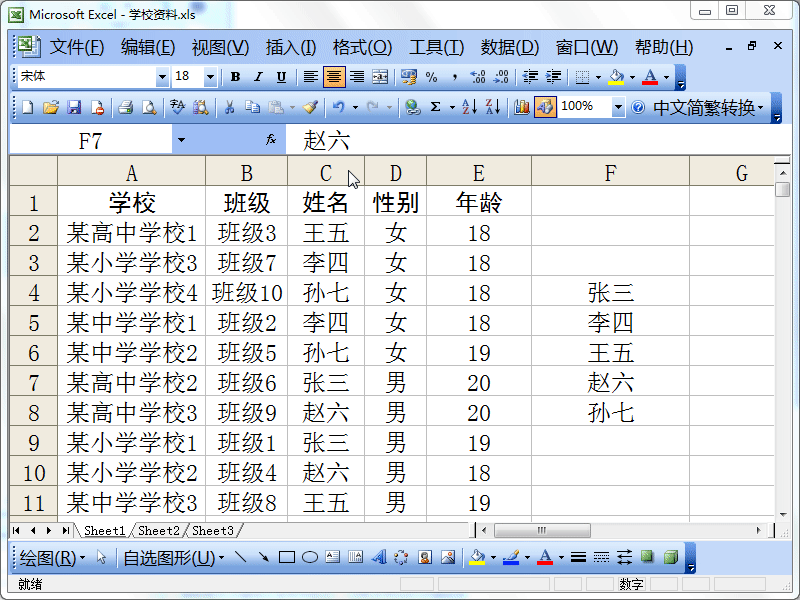Open 中文简繁转换 dropdown
This screenshot has width=800, height=600.
[x=708, y=108]
